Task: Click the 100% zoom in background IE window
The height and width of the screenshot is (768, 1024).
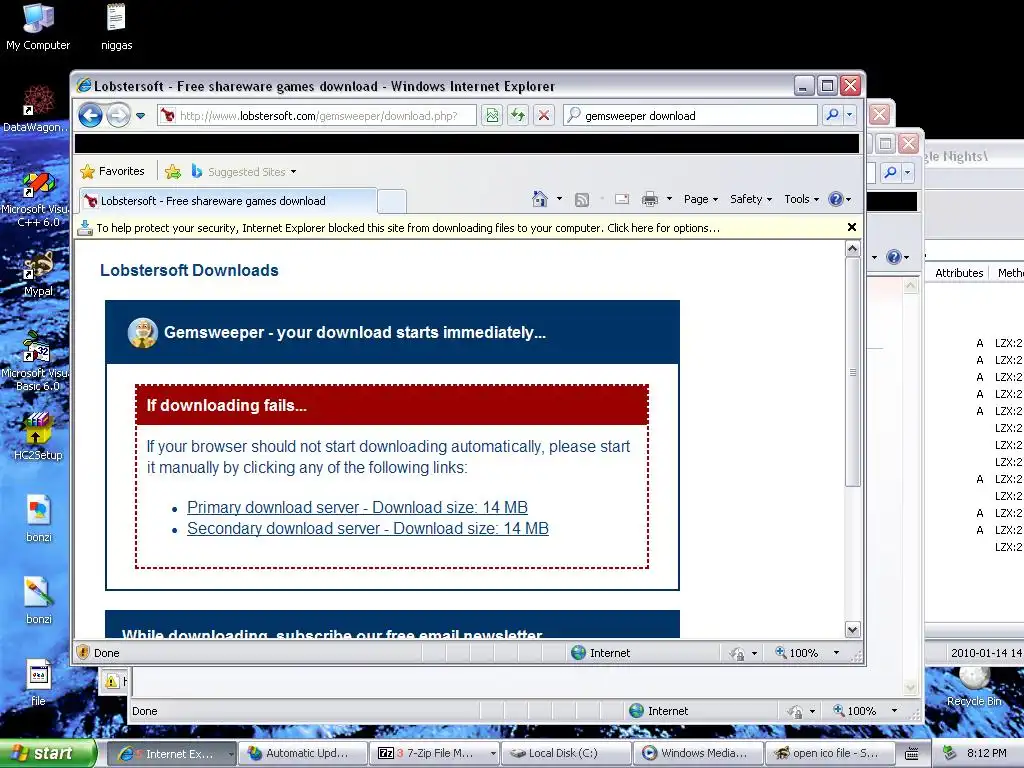Action: [x=855, y=711]
